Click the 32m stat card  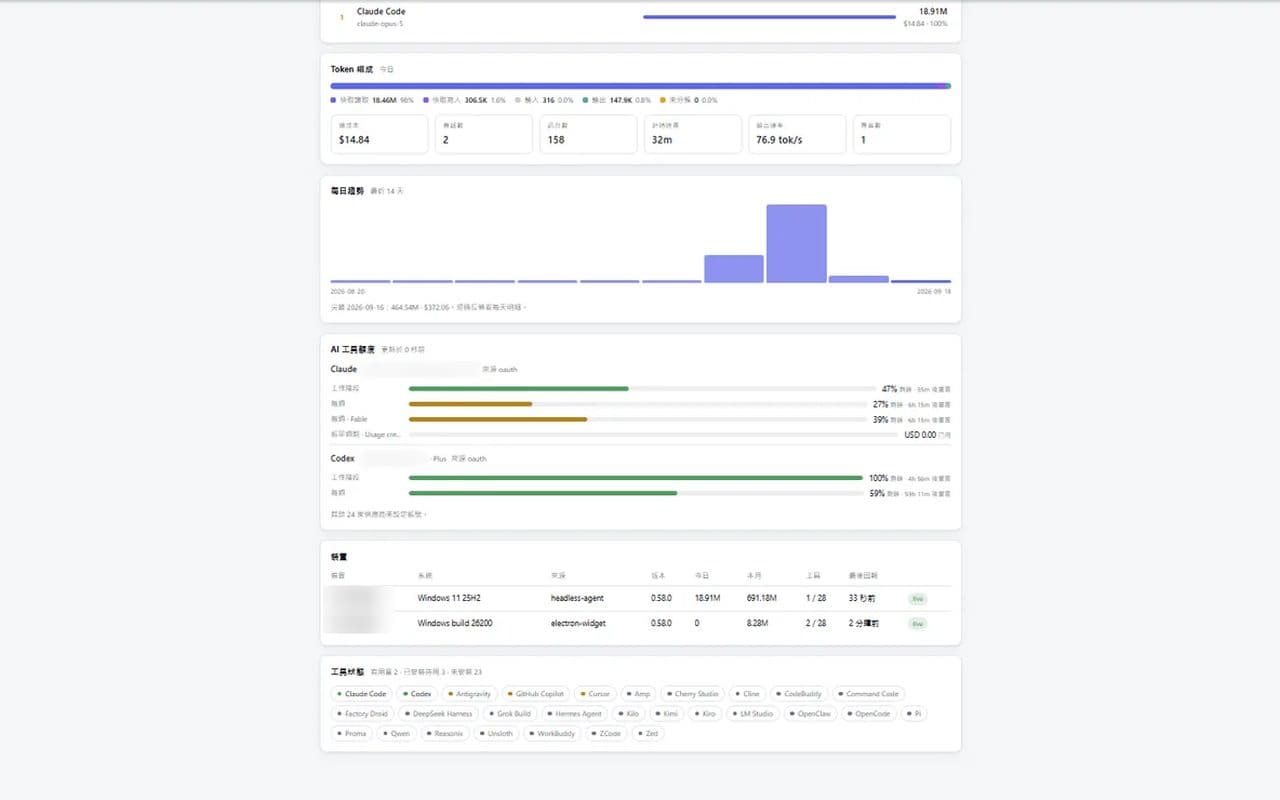(693, 134)
